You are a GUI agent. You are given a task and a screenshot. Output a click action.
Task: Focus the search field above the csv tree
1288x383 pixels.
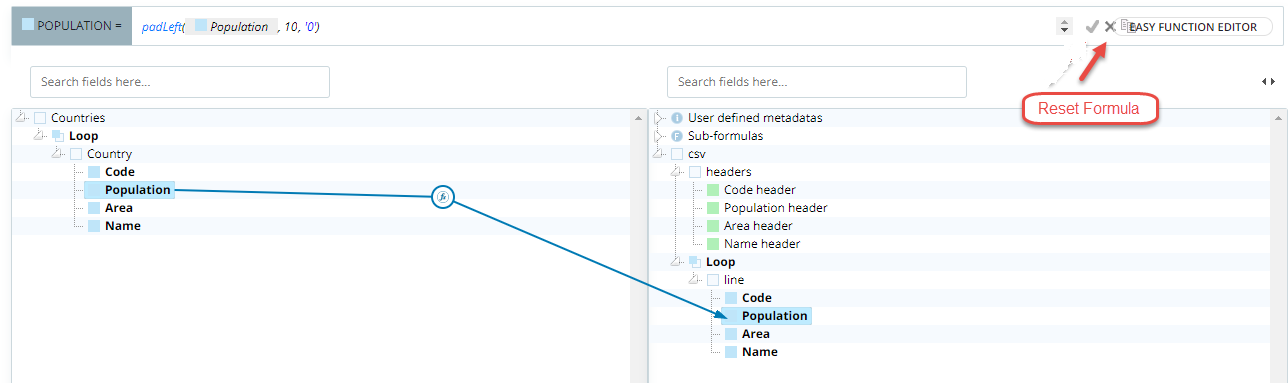[x=816, y=82]
